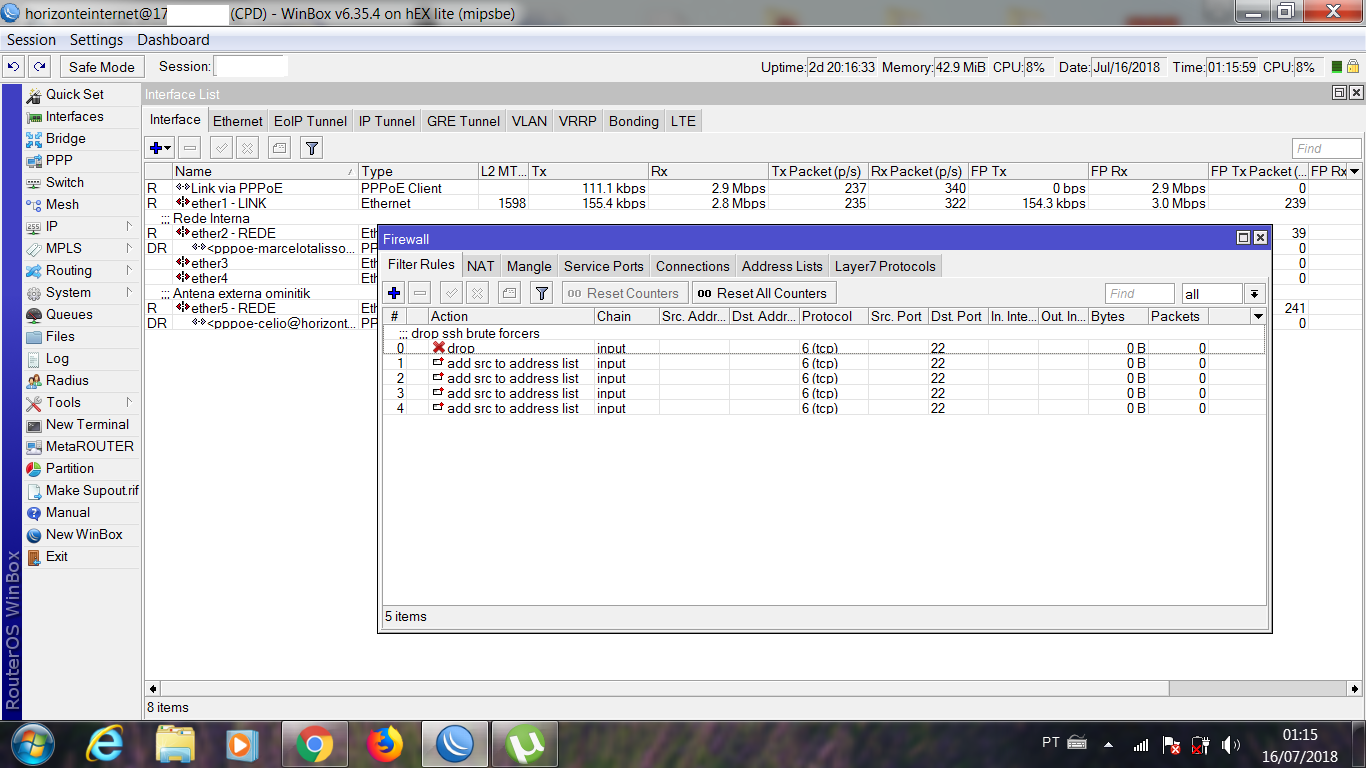Open Firefox from the taskbar

click(x=385, y=744)
